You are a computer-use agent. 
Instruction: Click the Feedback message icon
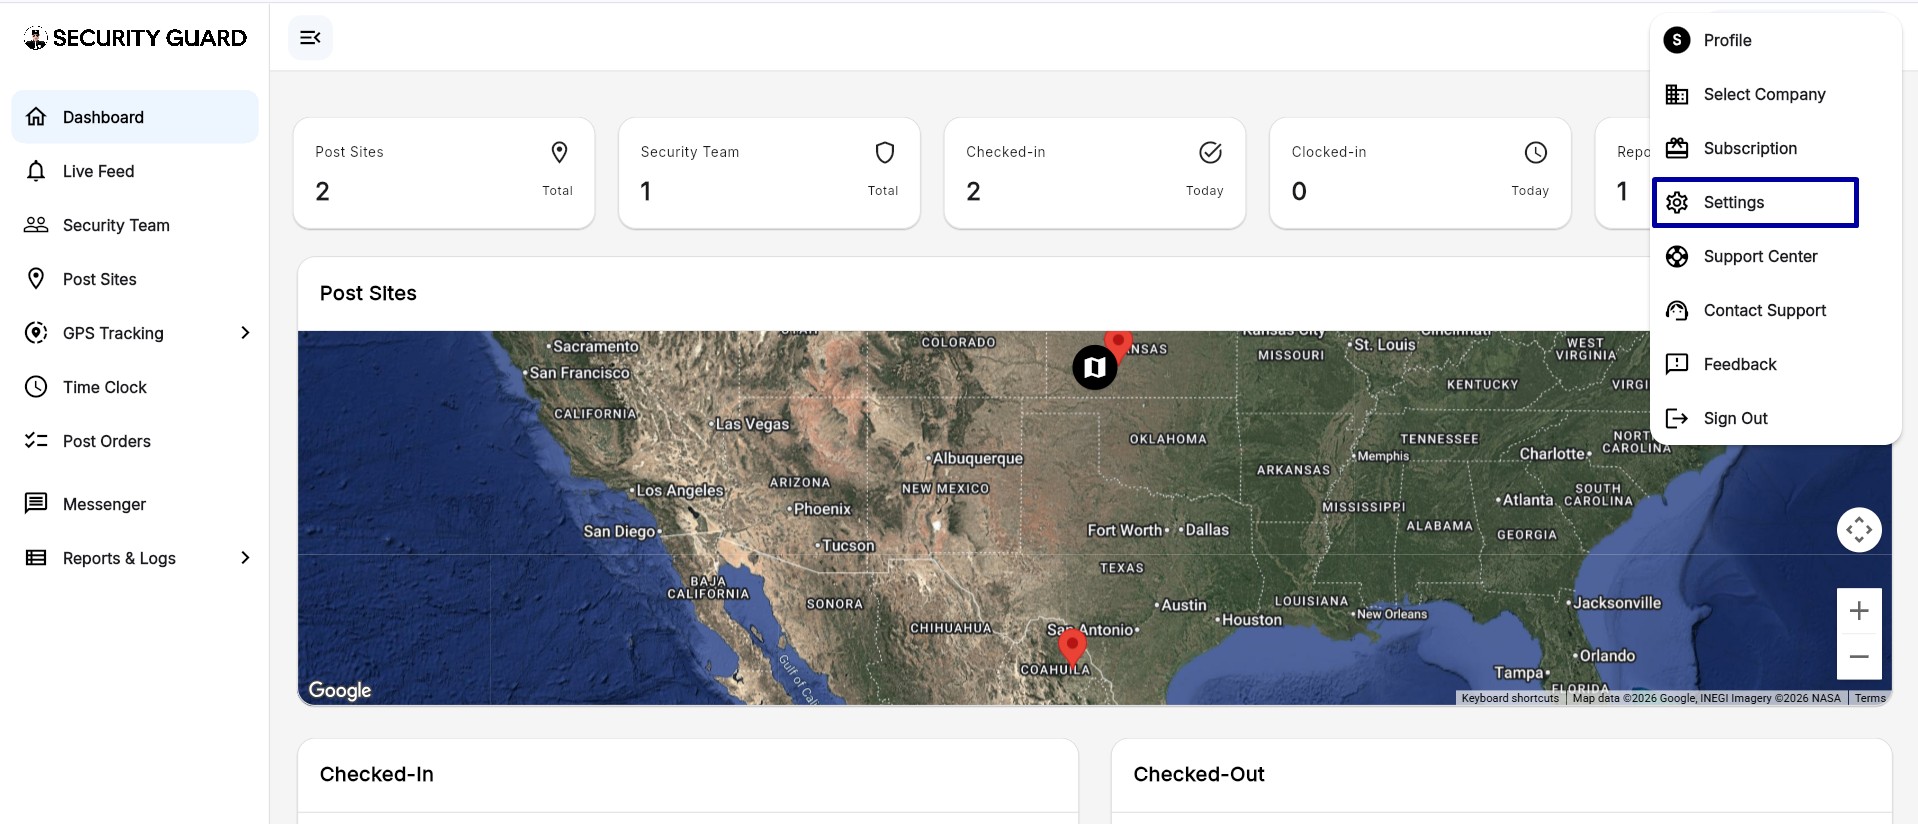point(1677,364)
